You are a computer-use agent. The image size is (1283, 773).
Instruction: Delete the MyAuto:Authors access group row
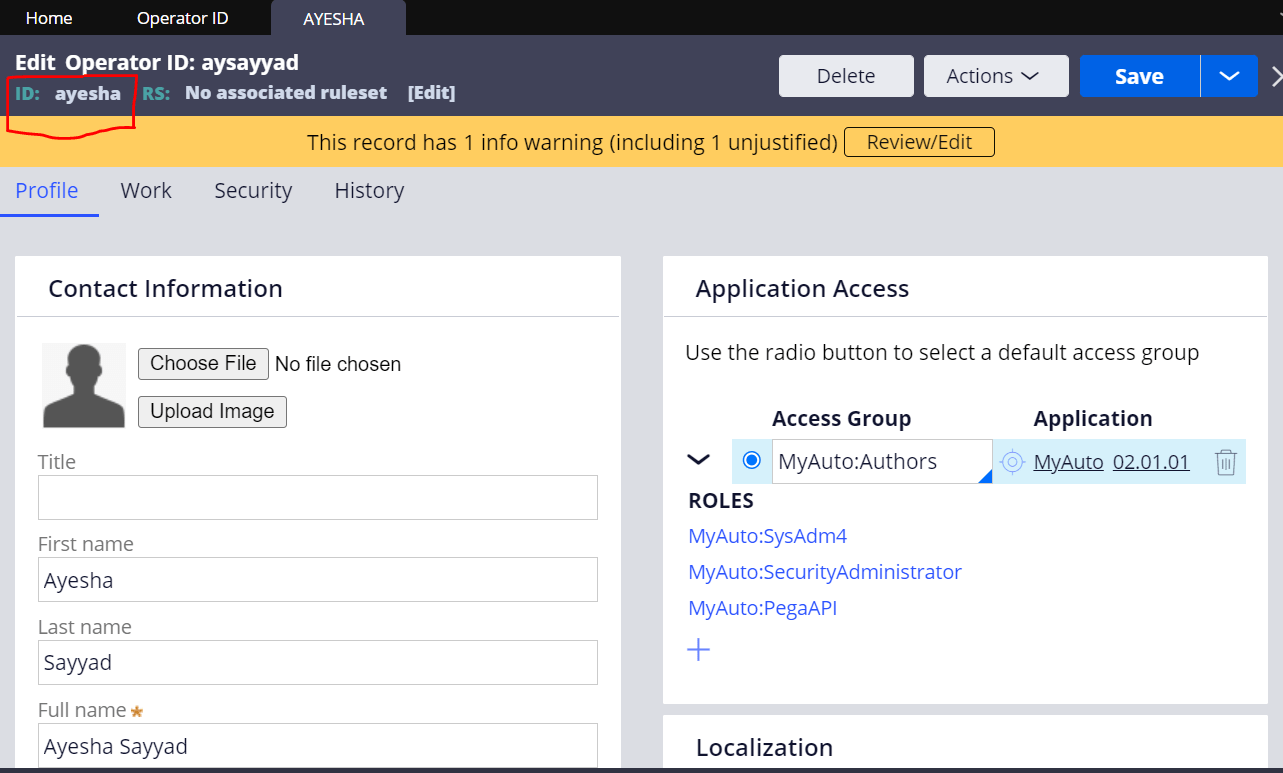click(1225, 462)
